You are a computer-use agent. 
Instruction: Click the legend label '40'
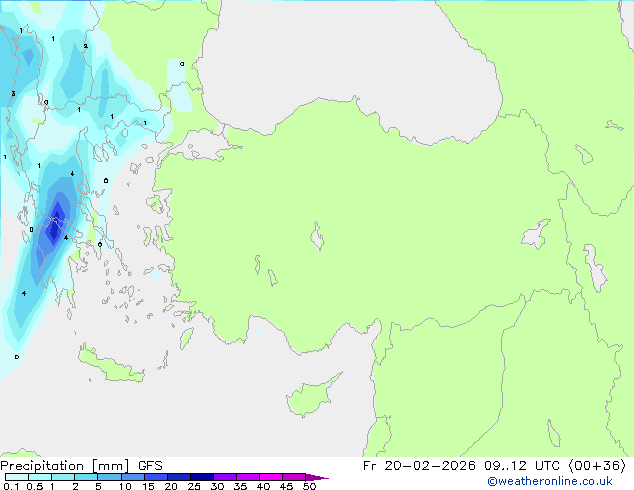263,486
